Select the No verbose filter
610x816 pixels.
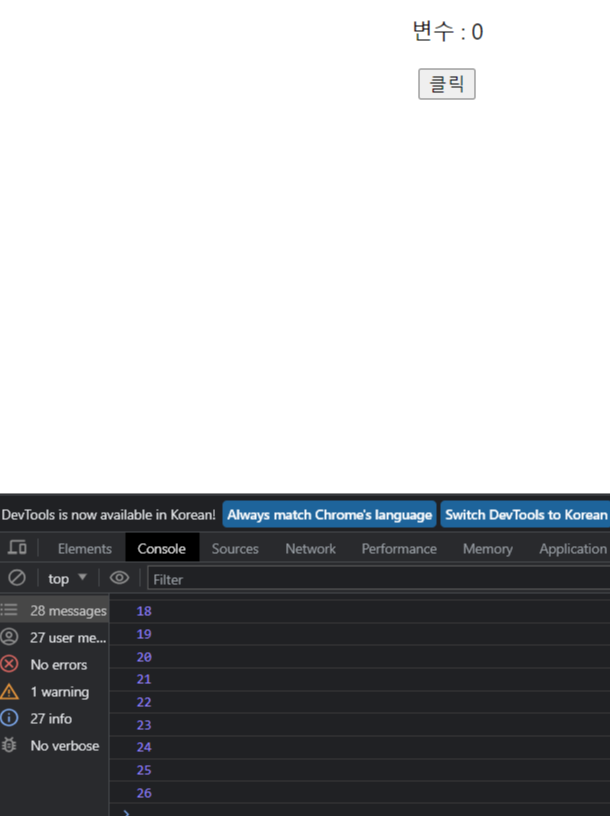pos(54,745)
